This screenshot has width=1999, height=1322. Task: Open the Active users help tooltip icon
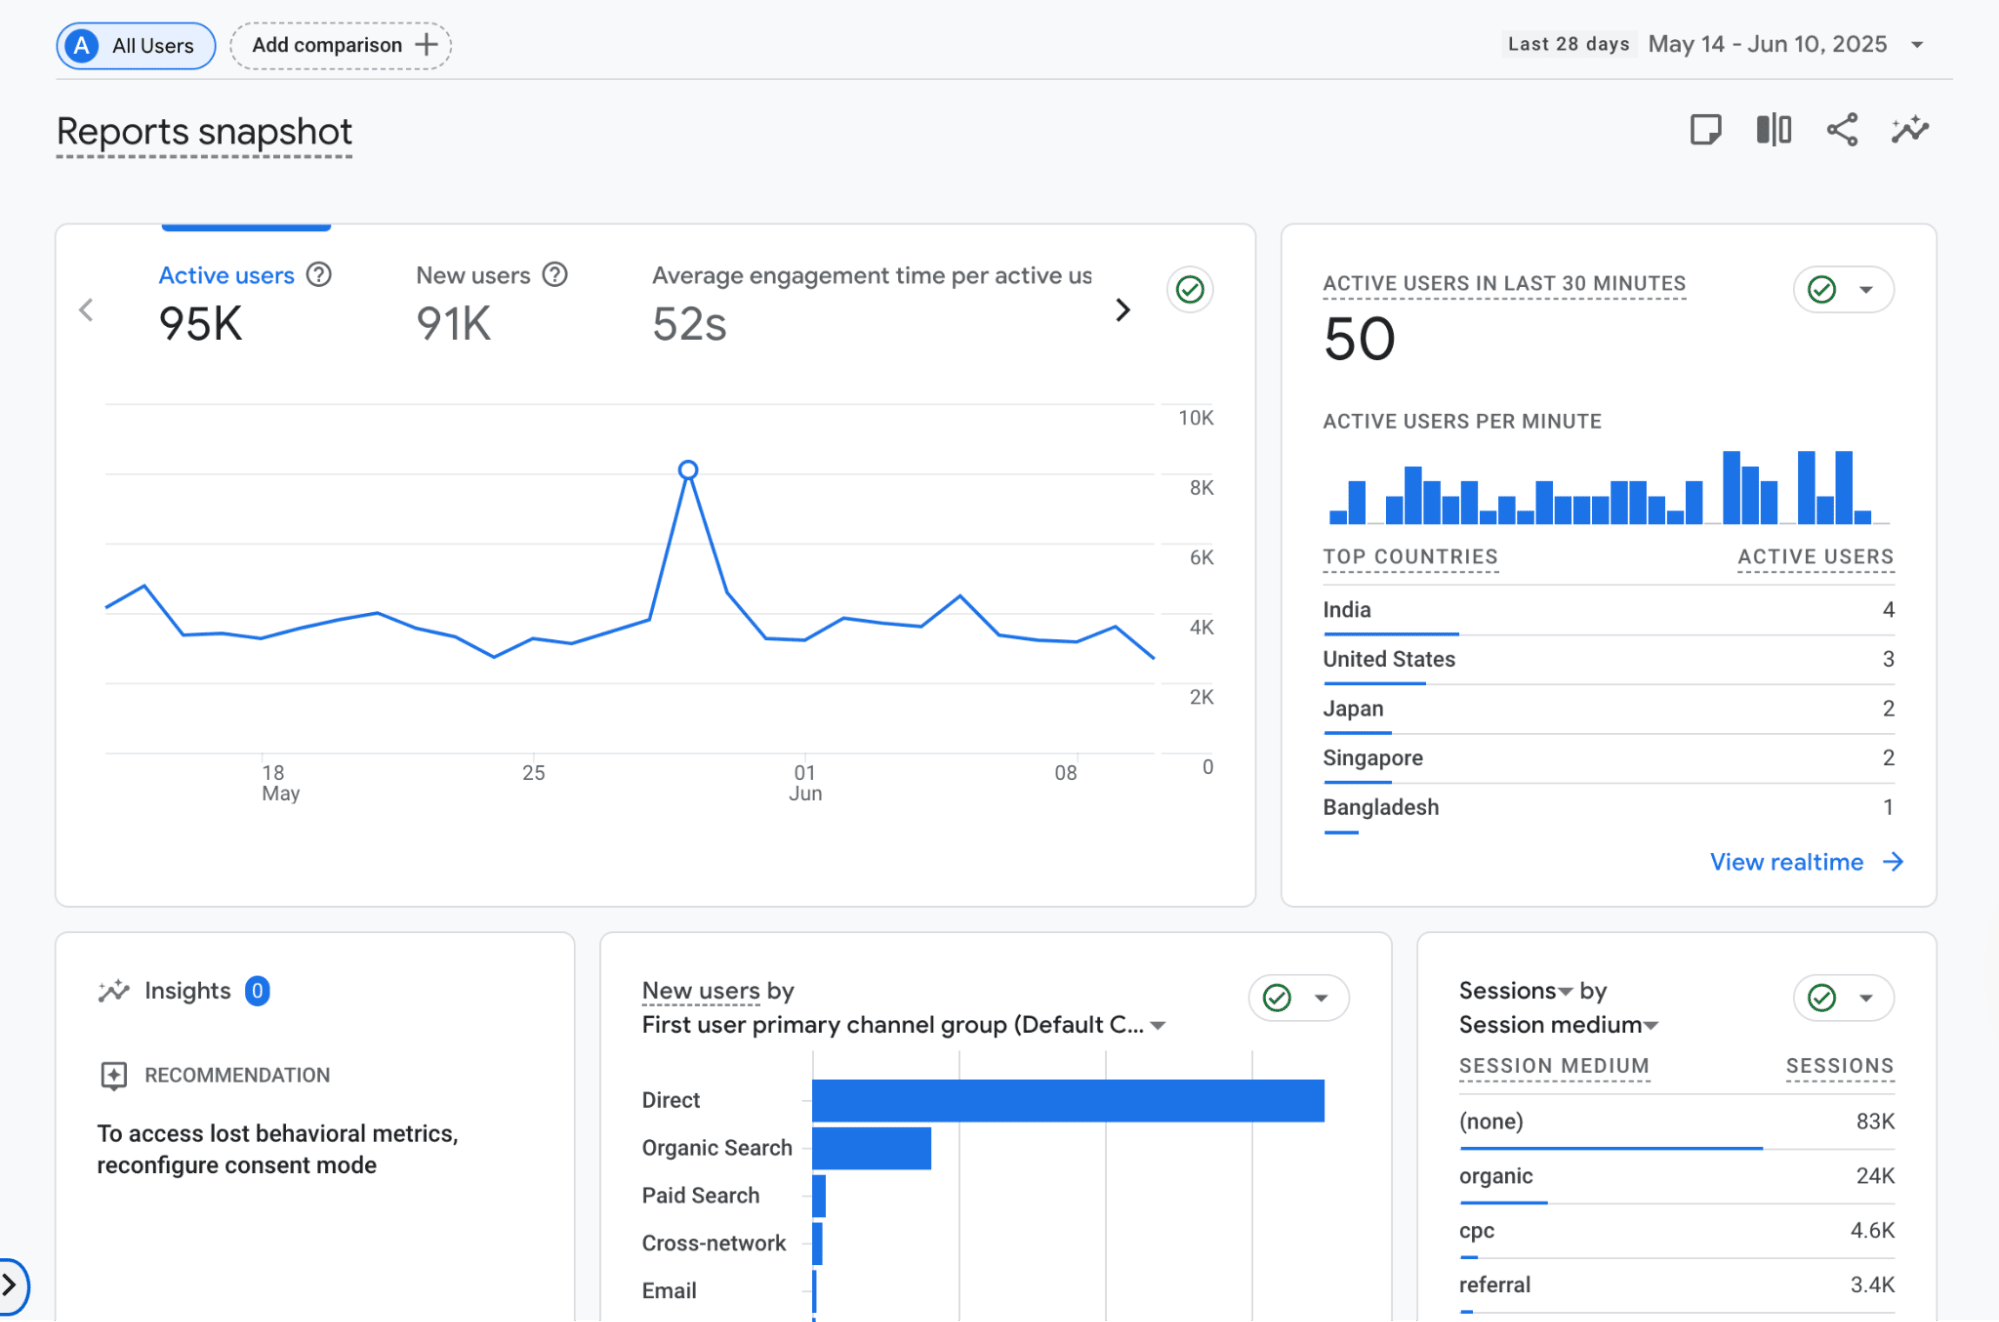[x=318, y=274]
